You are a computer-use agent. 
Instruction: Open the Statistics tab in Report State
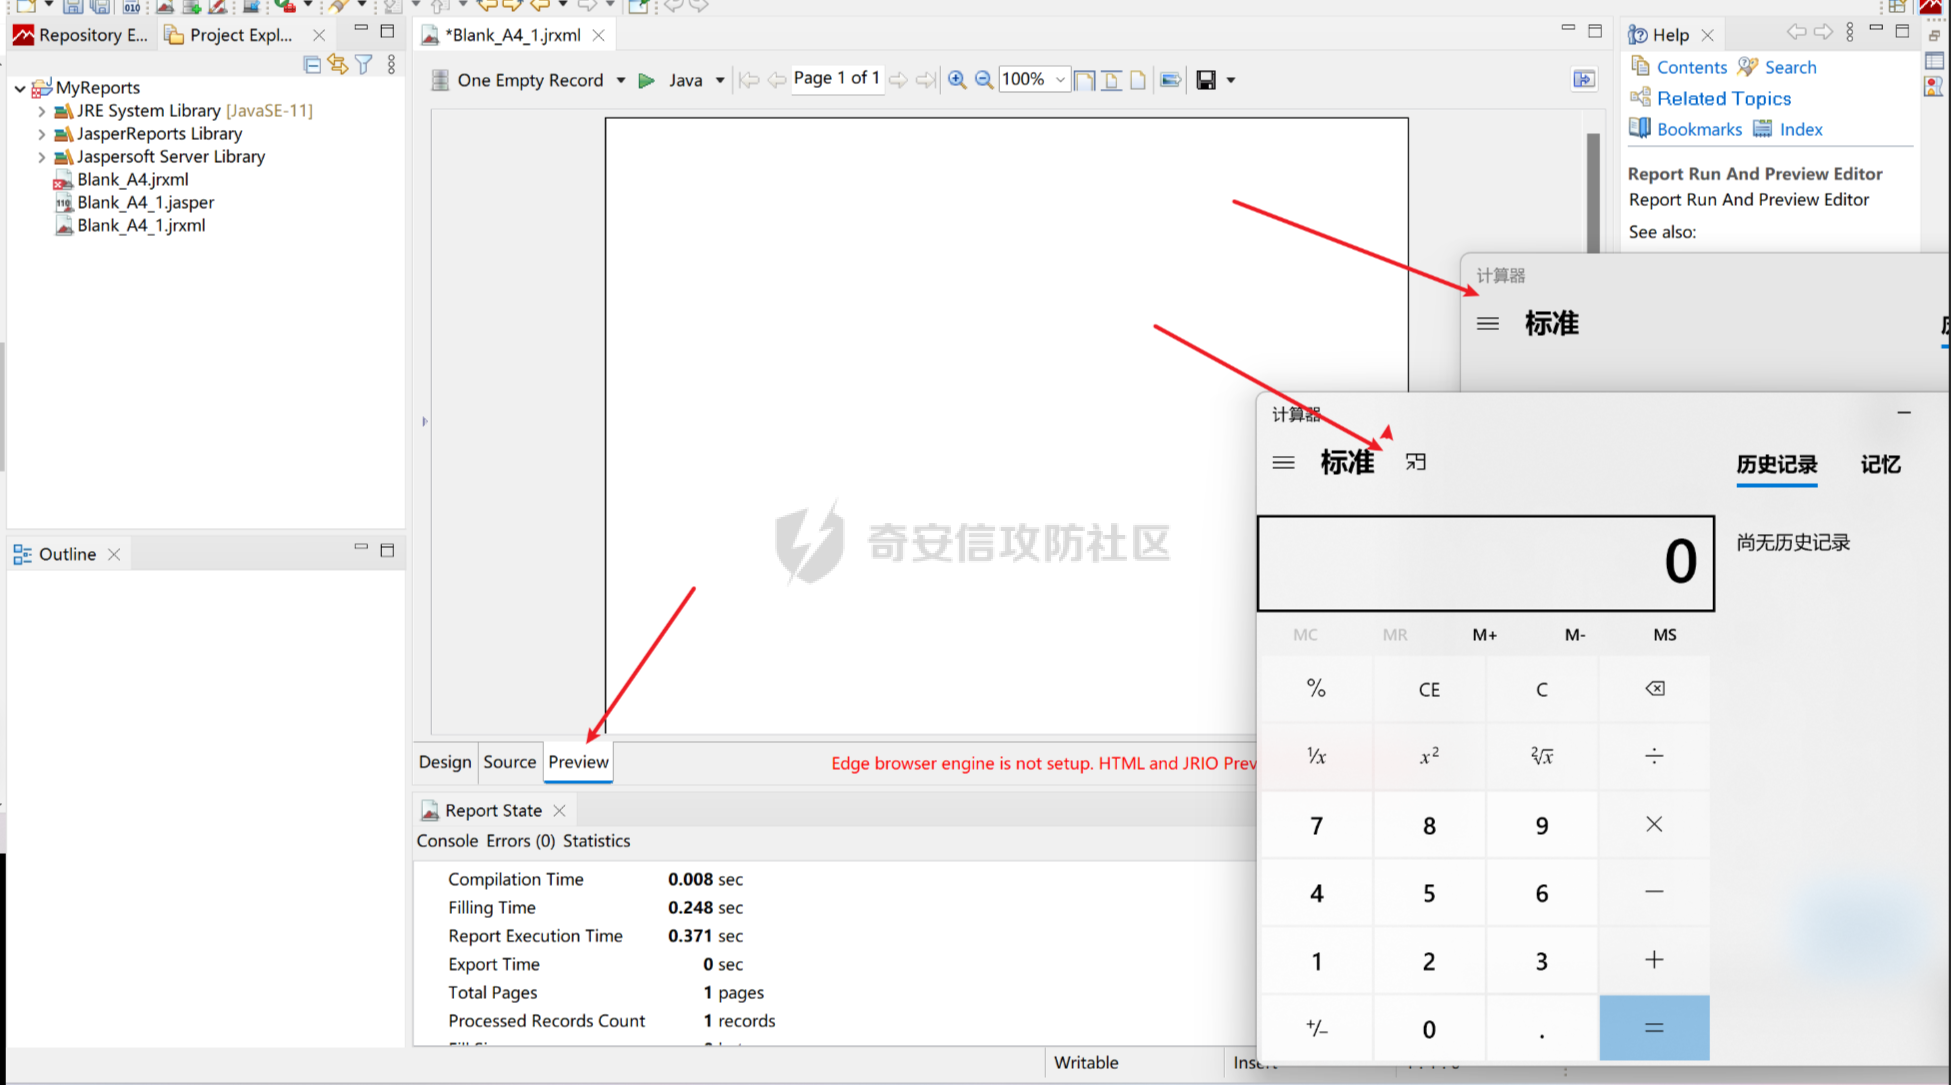point(596,841)
